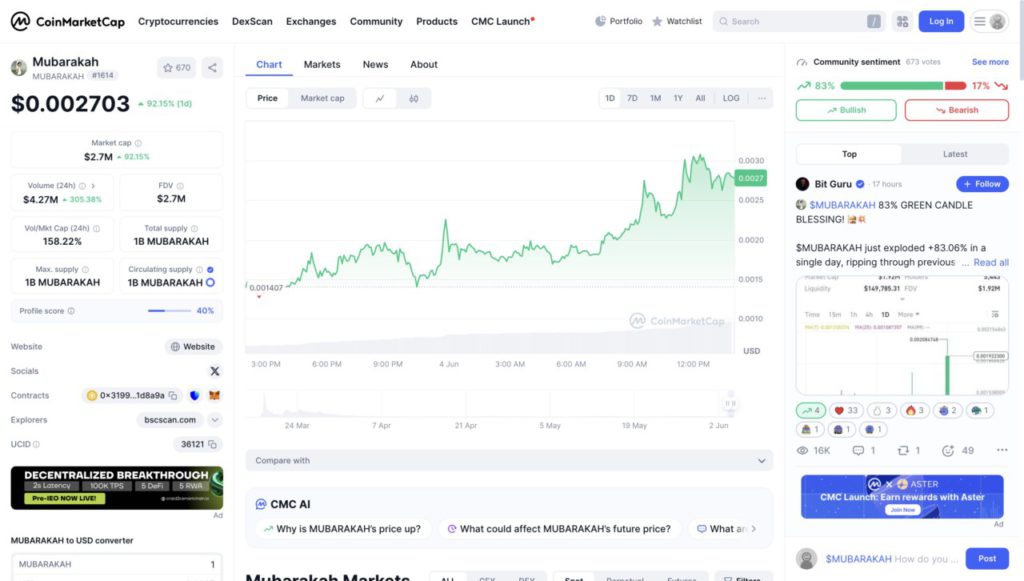Open the comment icon under the post
Viewport: 1024px width, 581px height.
(858, 451)
